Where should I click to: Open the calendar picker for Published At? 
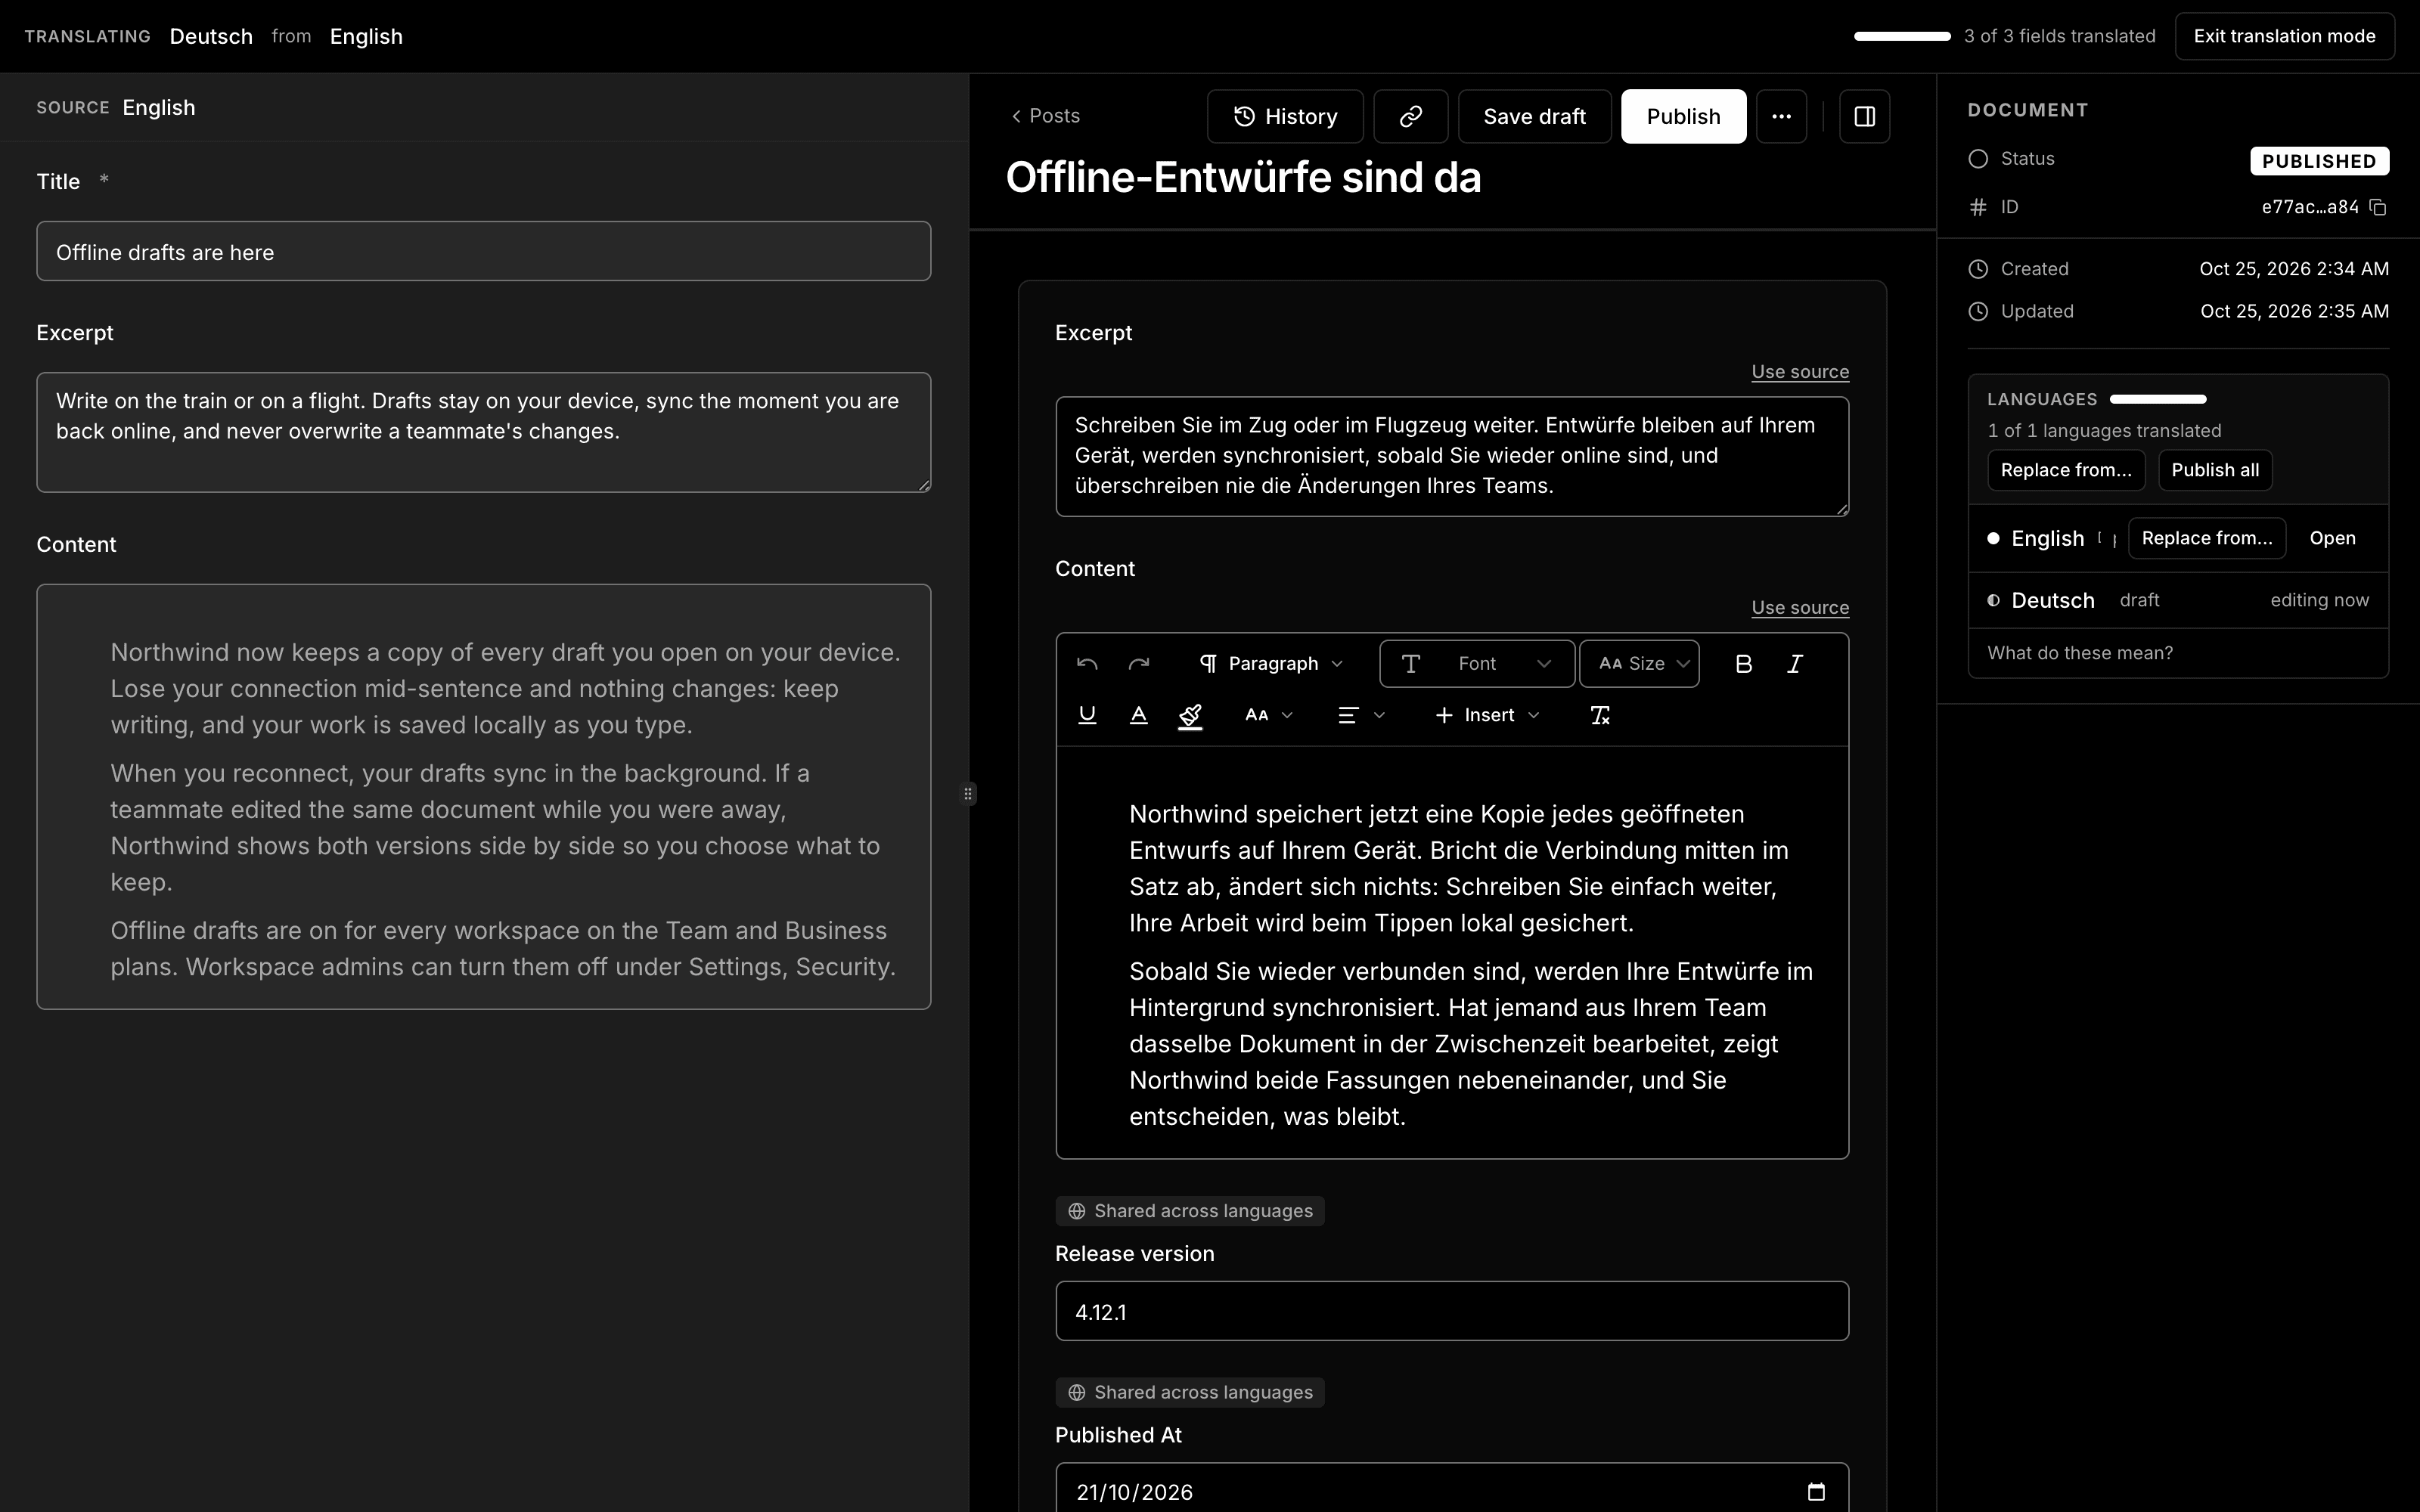(1816, 1492)
